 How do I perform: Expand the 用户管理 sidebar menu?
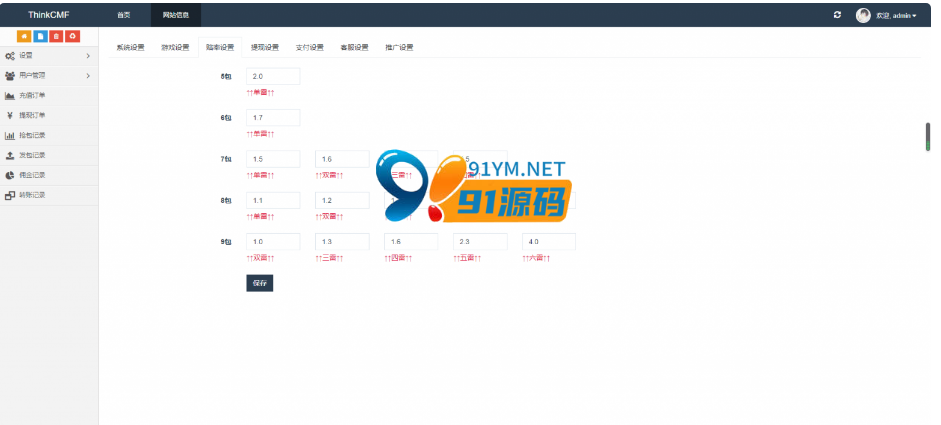pos(49,76)
